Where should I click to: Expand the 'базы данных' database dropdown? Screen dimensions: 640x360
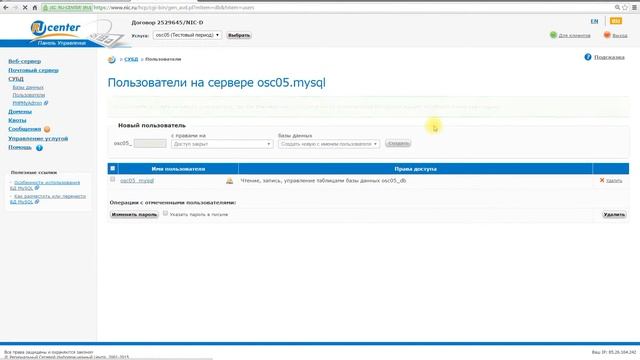[329, 144]
